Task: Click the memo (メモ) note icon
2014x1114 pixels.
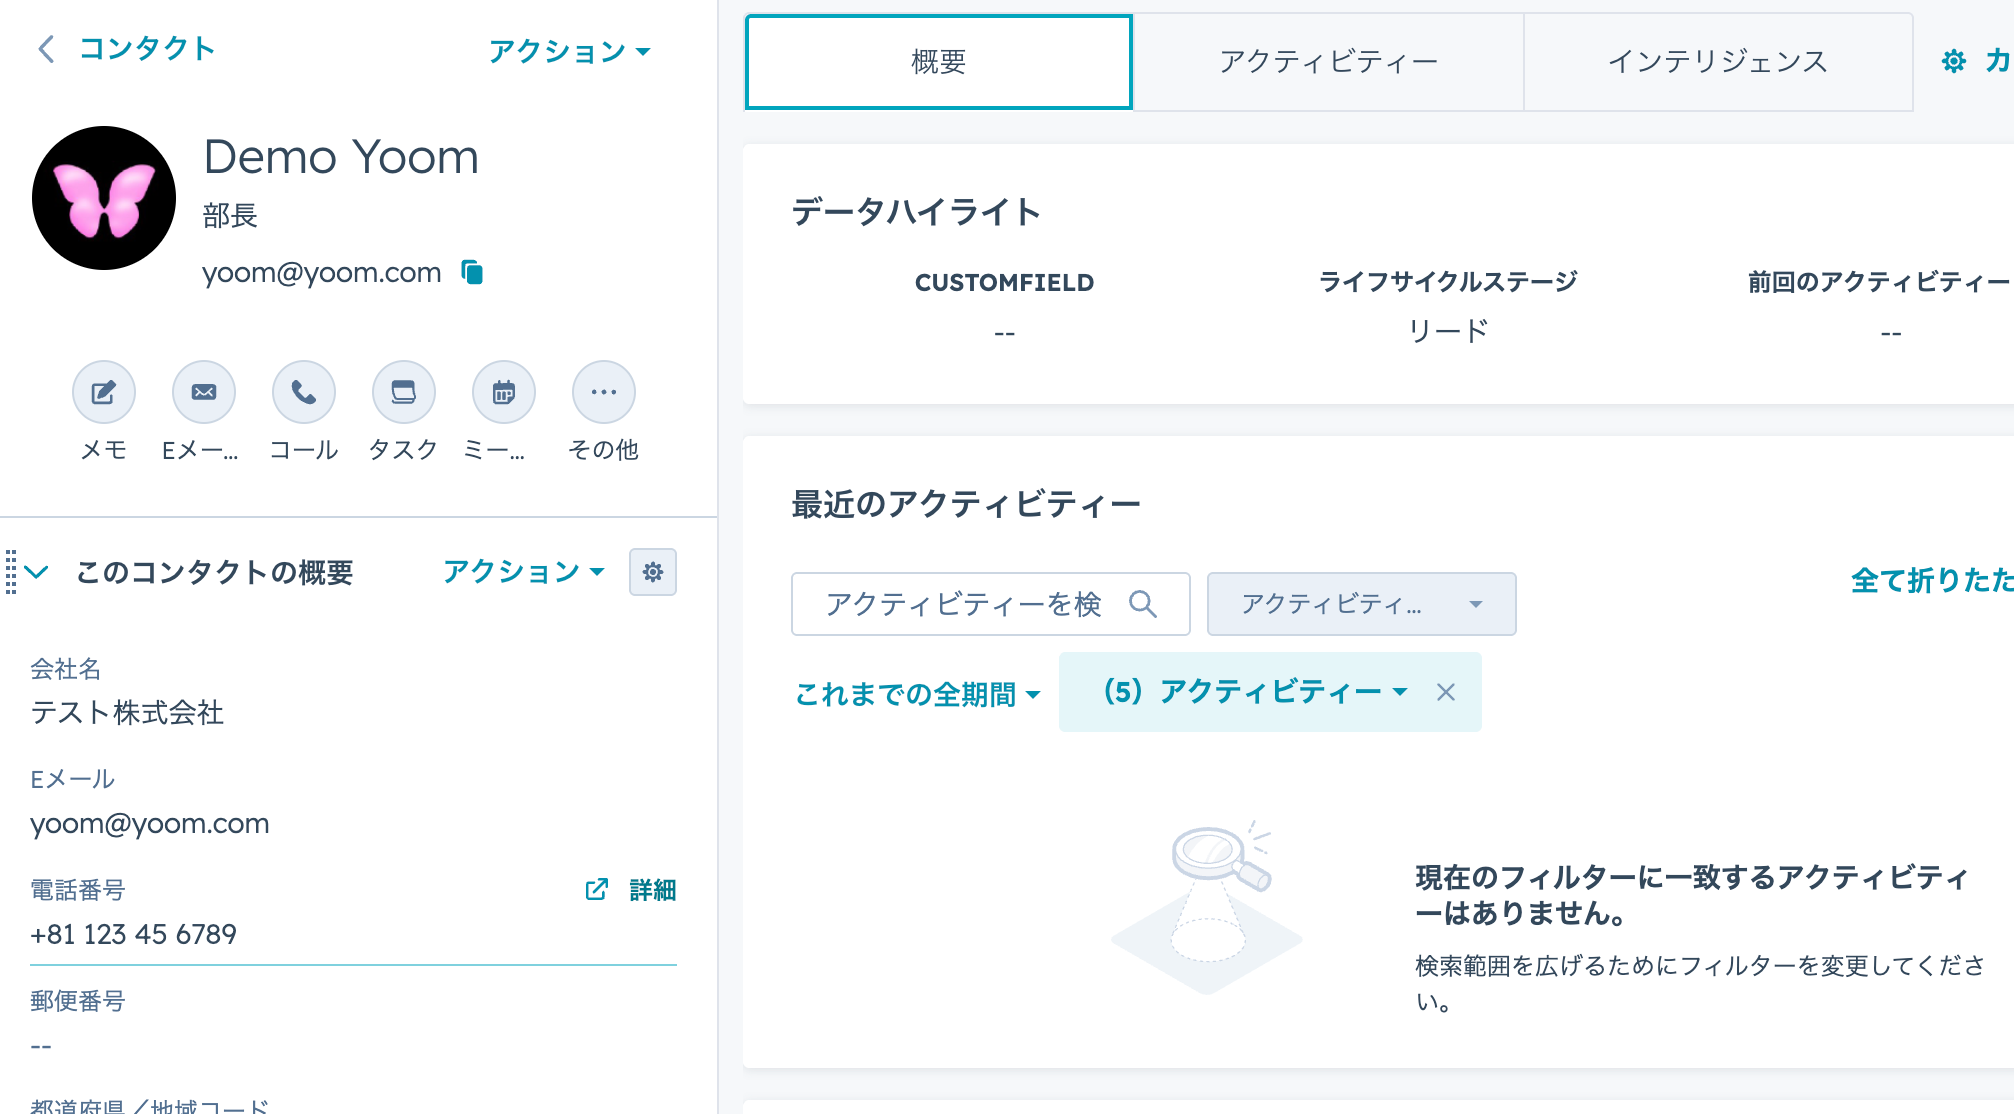Action: click(104, 392)
